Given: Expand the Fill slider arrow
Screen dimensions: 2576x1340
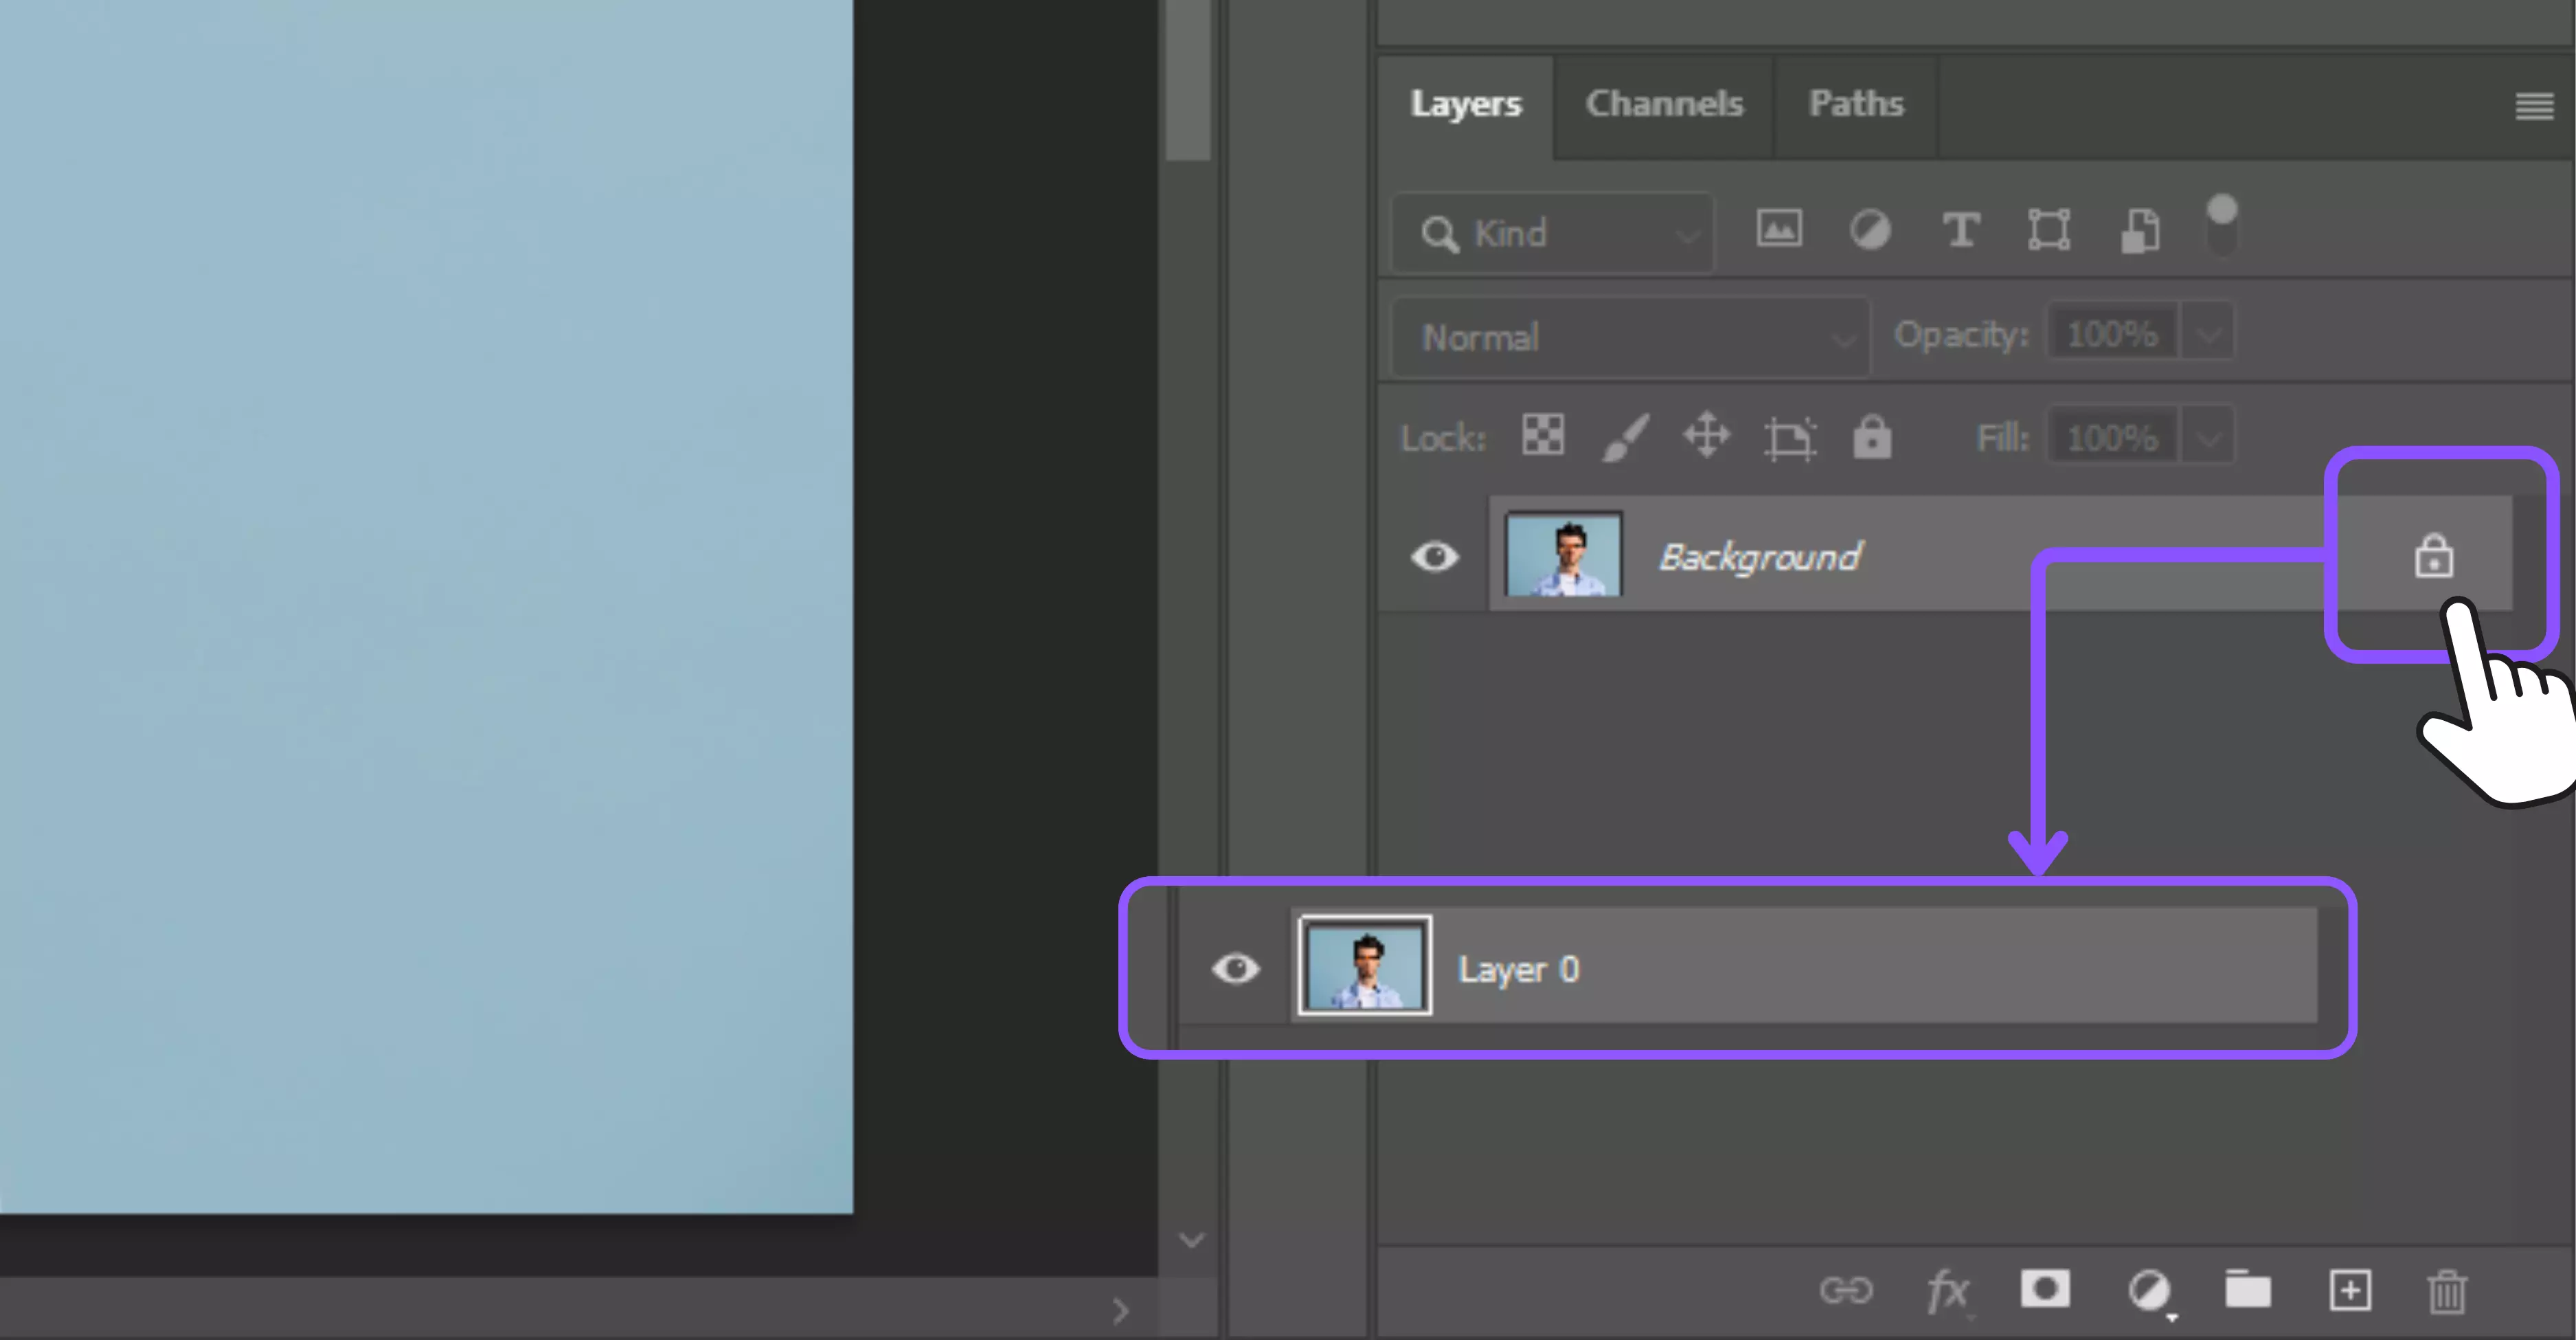Looking at the screenshot, I should coord(2208,437).
